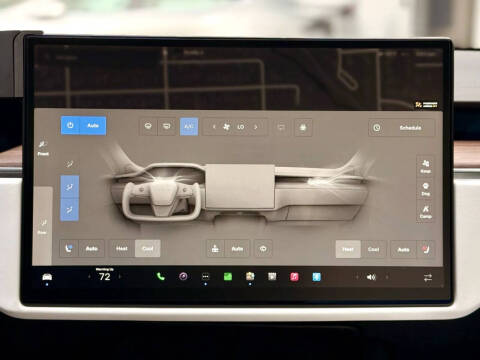The width and height of the screenshot is (480, 360).
Task: Raise cabin temperature with right arrow
Action: pyautogui.click(x=120, y=277)
